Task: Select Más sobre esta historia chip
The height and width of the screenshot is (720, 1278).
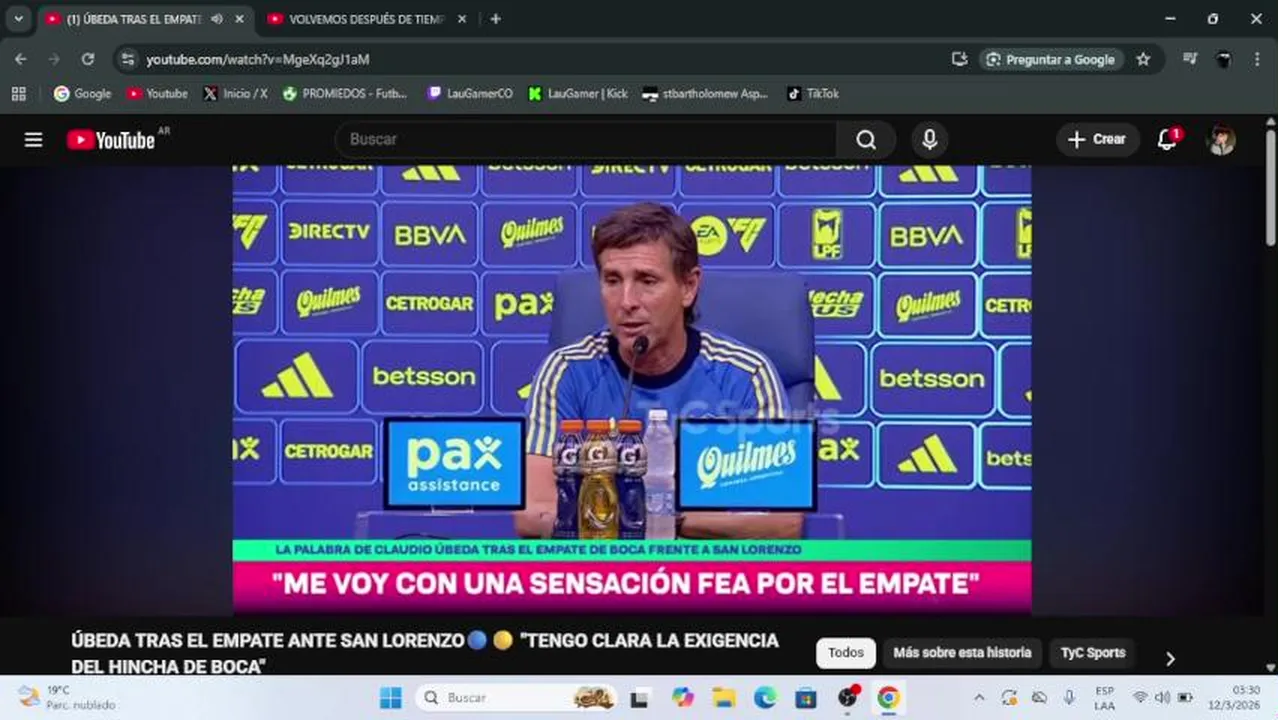Action: point(962,653)
